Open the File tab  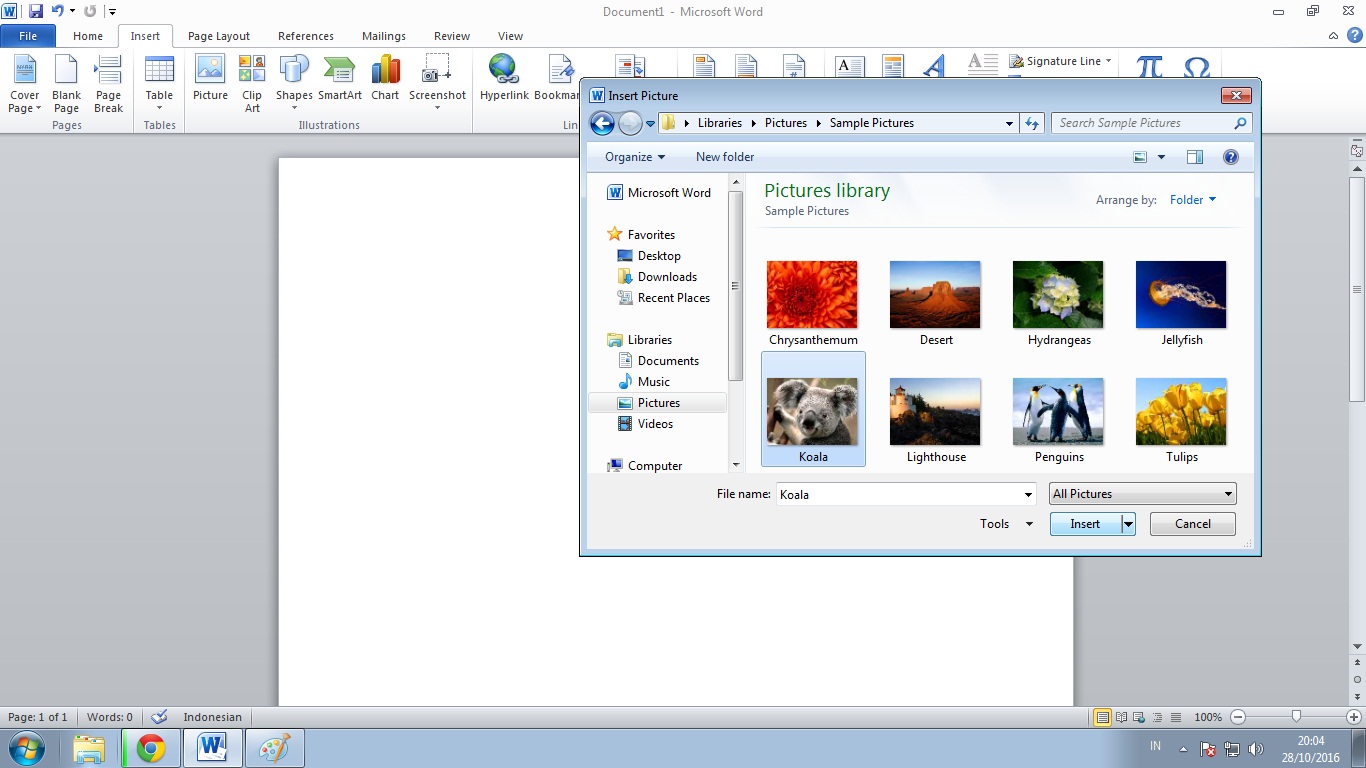coord(28,36)
